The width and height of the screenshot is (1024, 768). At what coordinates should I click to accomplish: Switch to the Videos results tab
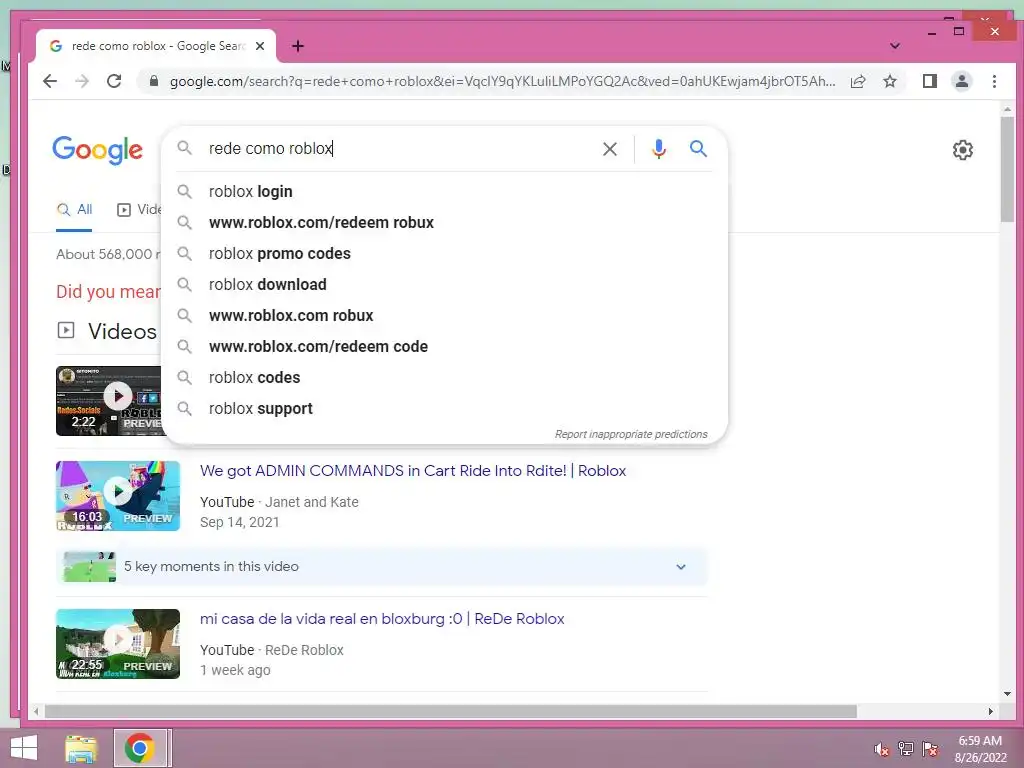click(x=139, y=210)
